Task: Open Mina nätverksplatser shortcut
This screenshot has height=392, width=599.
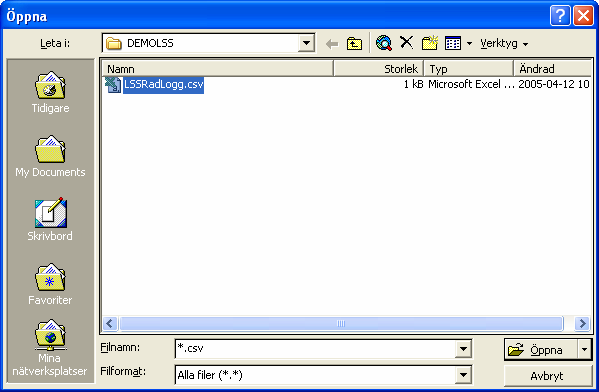Action: click(50, 348)
